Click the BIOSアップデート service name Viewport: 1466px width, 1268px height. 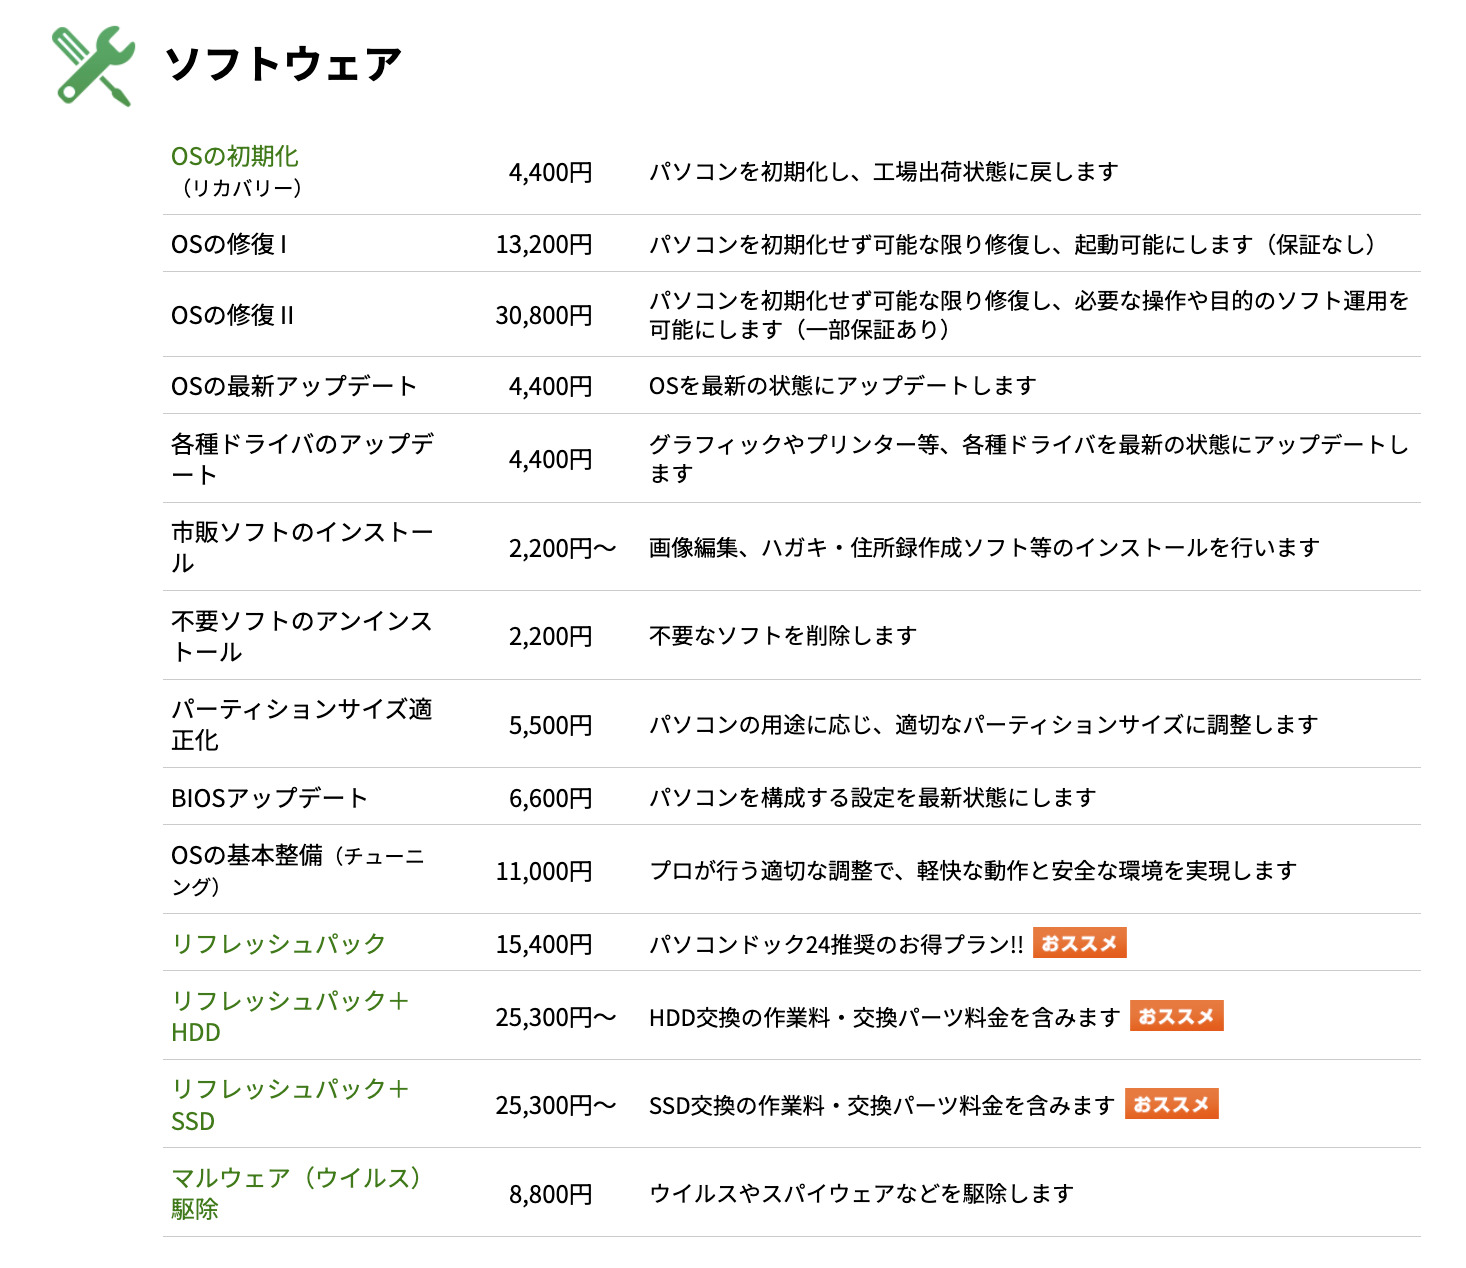point(269,798)
